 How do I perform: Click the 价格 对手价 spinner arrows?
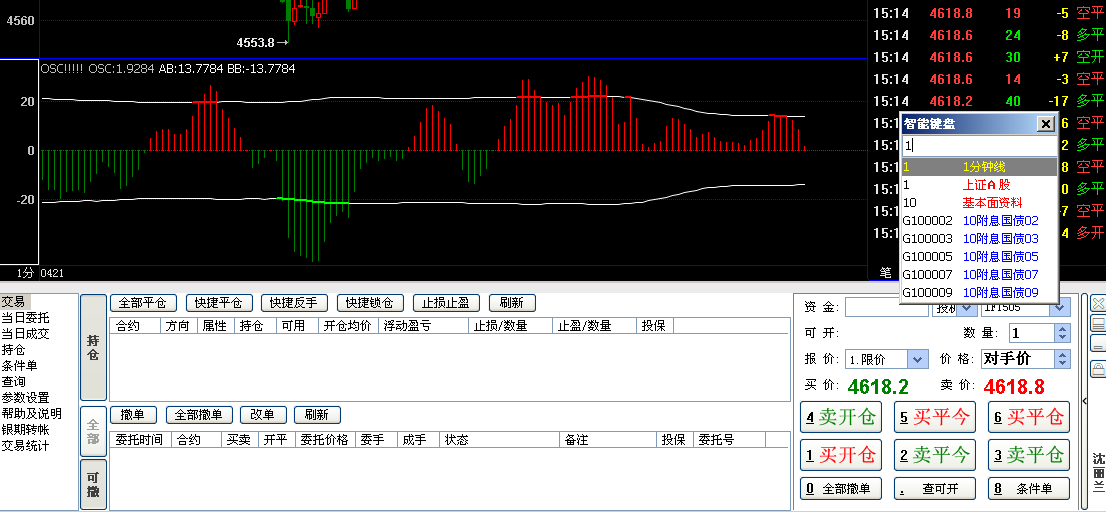pos(1062,359)
